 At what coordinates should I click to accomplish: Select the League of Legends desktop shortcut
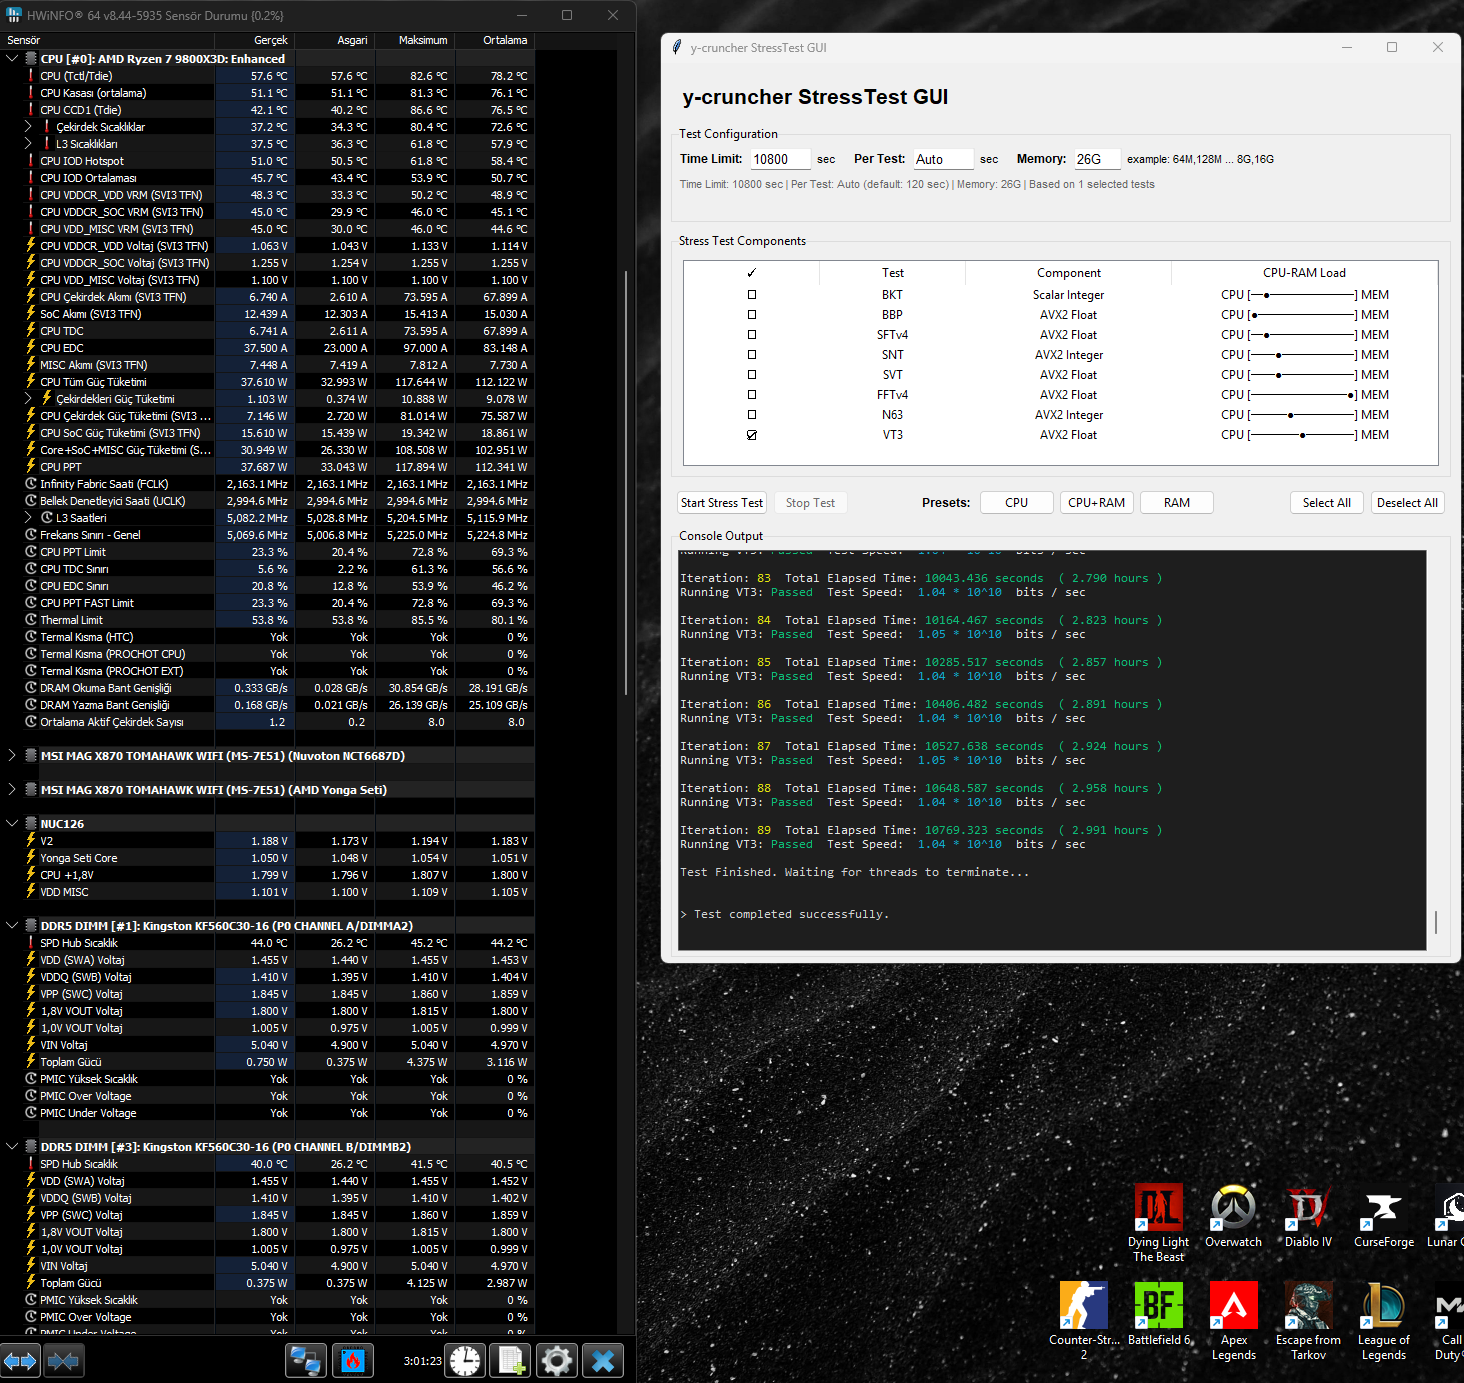point(1384,1320)
